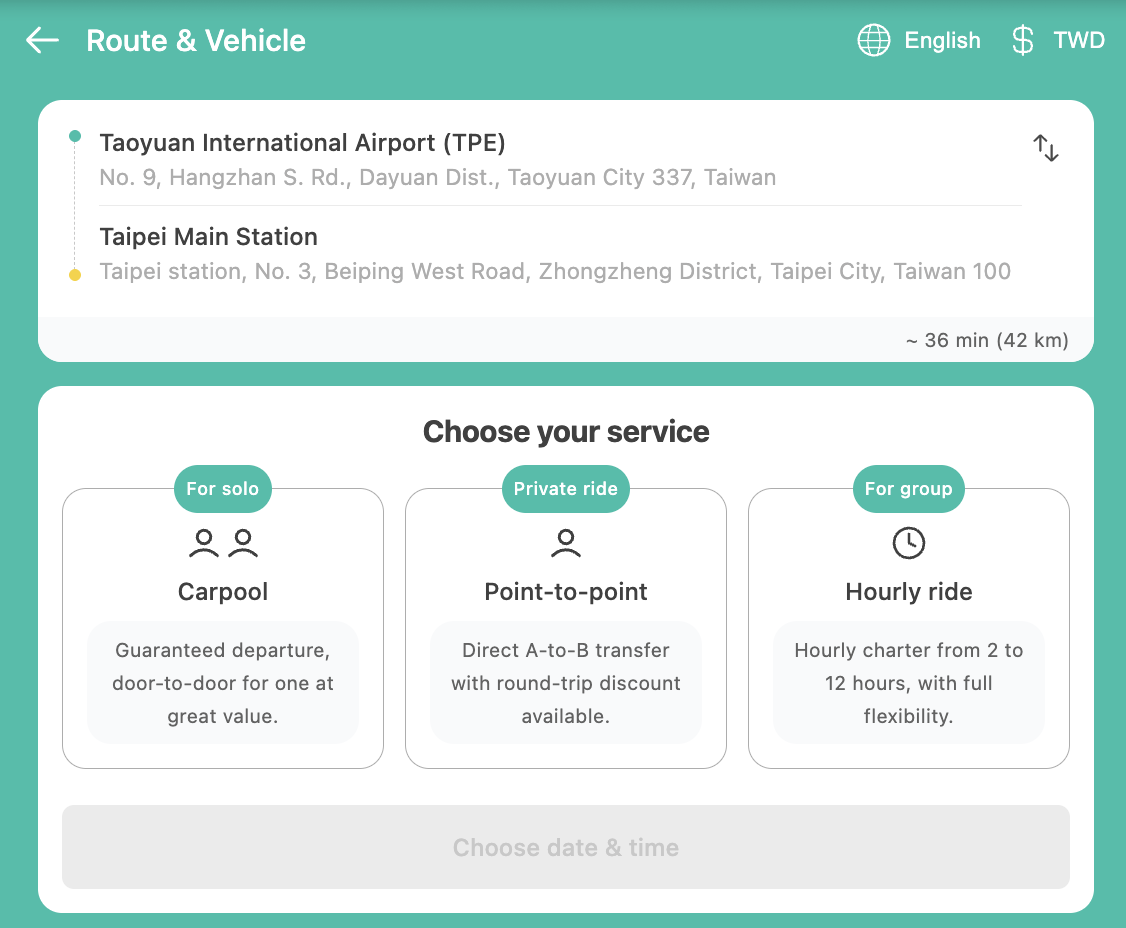
Task: Click the For solo badge
Action: [222, 489]
